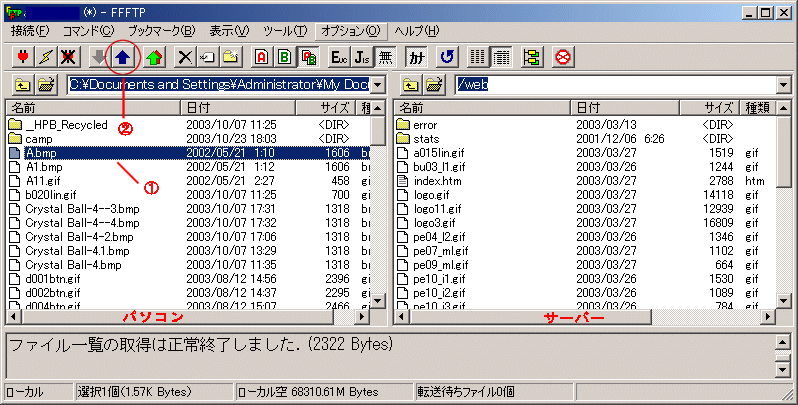Click the Rename toolbar icon
798x405 pixels.
click(208, 57)
